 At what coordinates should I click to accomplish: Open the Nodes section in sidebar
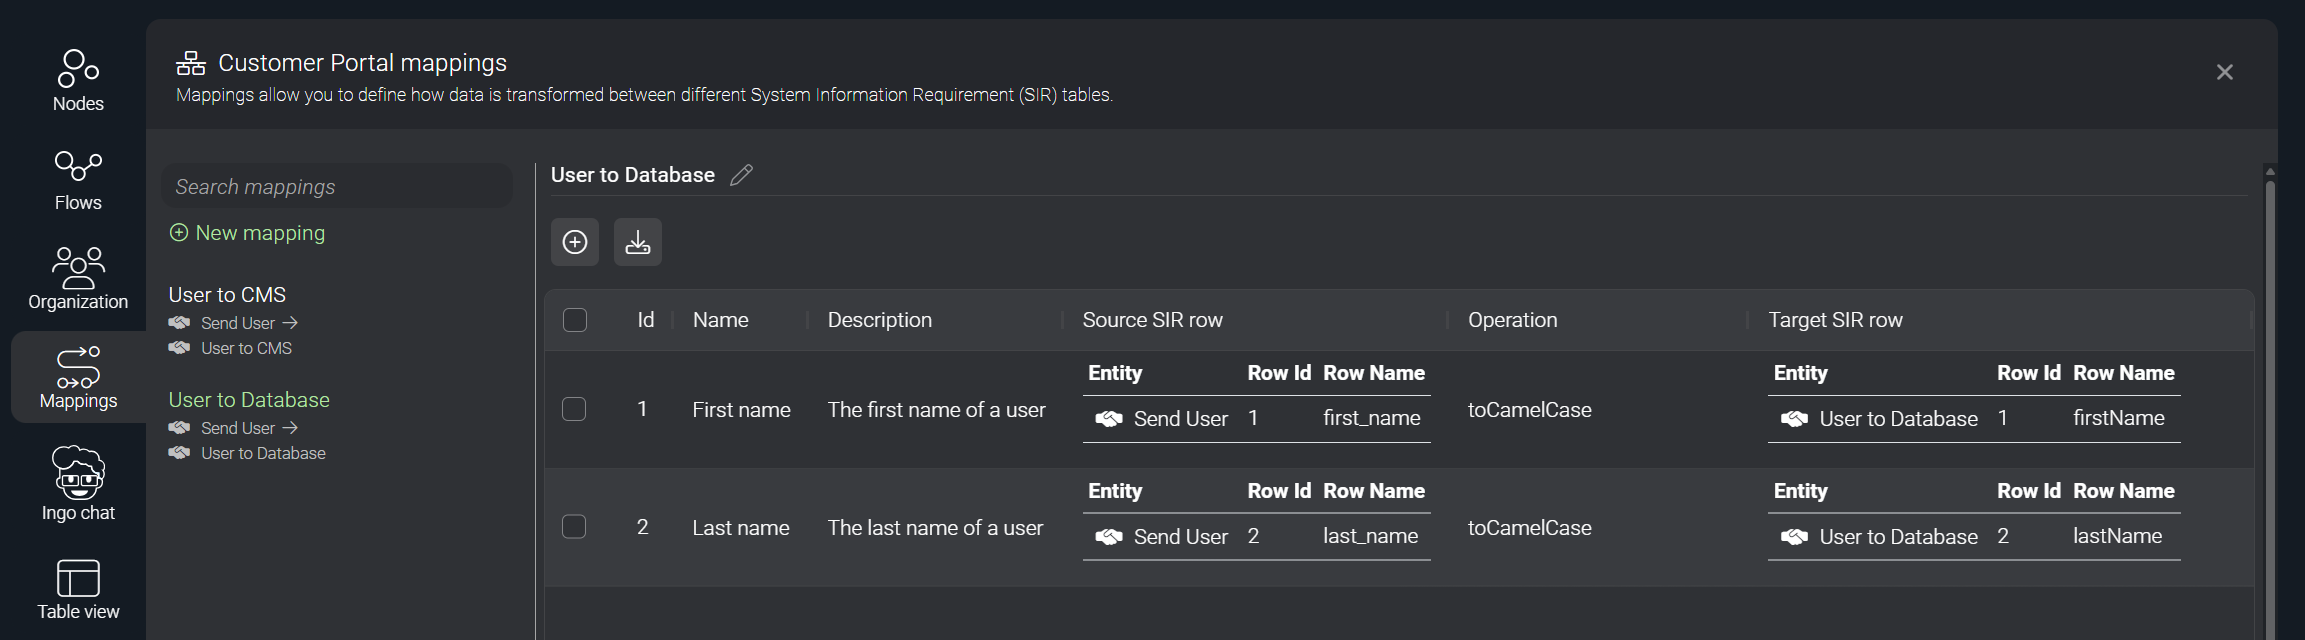point(78,81)
